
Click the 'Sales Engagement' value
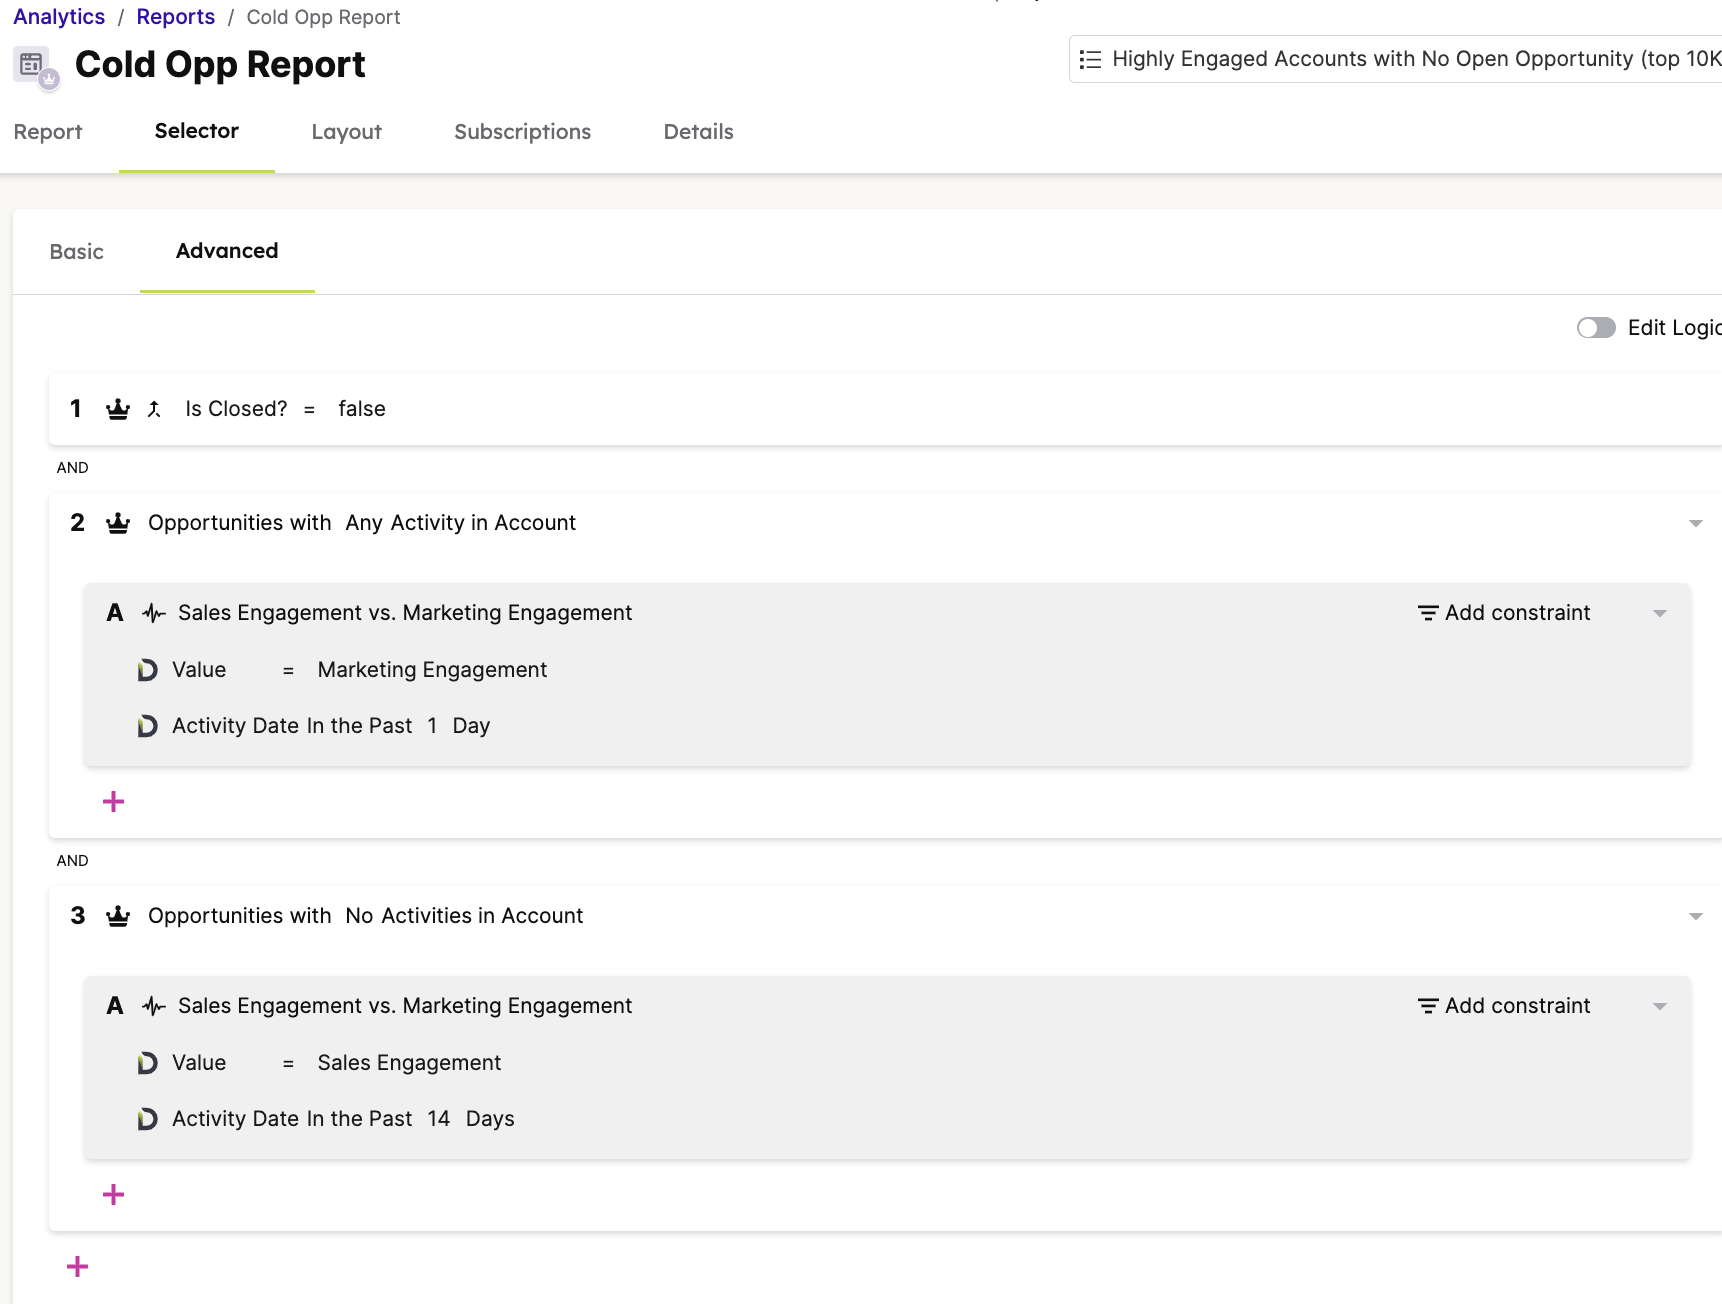pos(409,1063)
